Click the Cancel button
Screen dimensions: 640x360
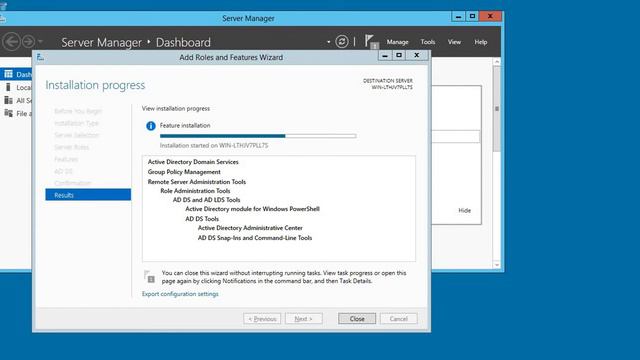pyautogui.click(x=398, y=319)
